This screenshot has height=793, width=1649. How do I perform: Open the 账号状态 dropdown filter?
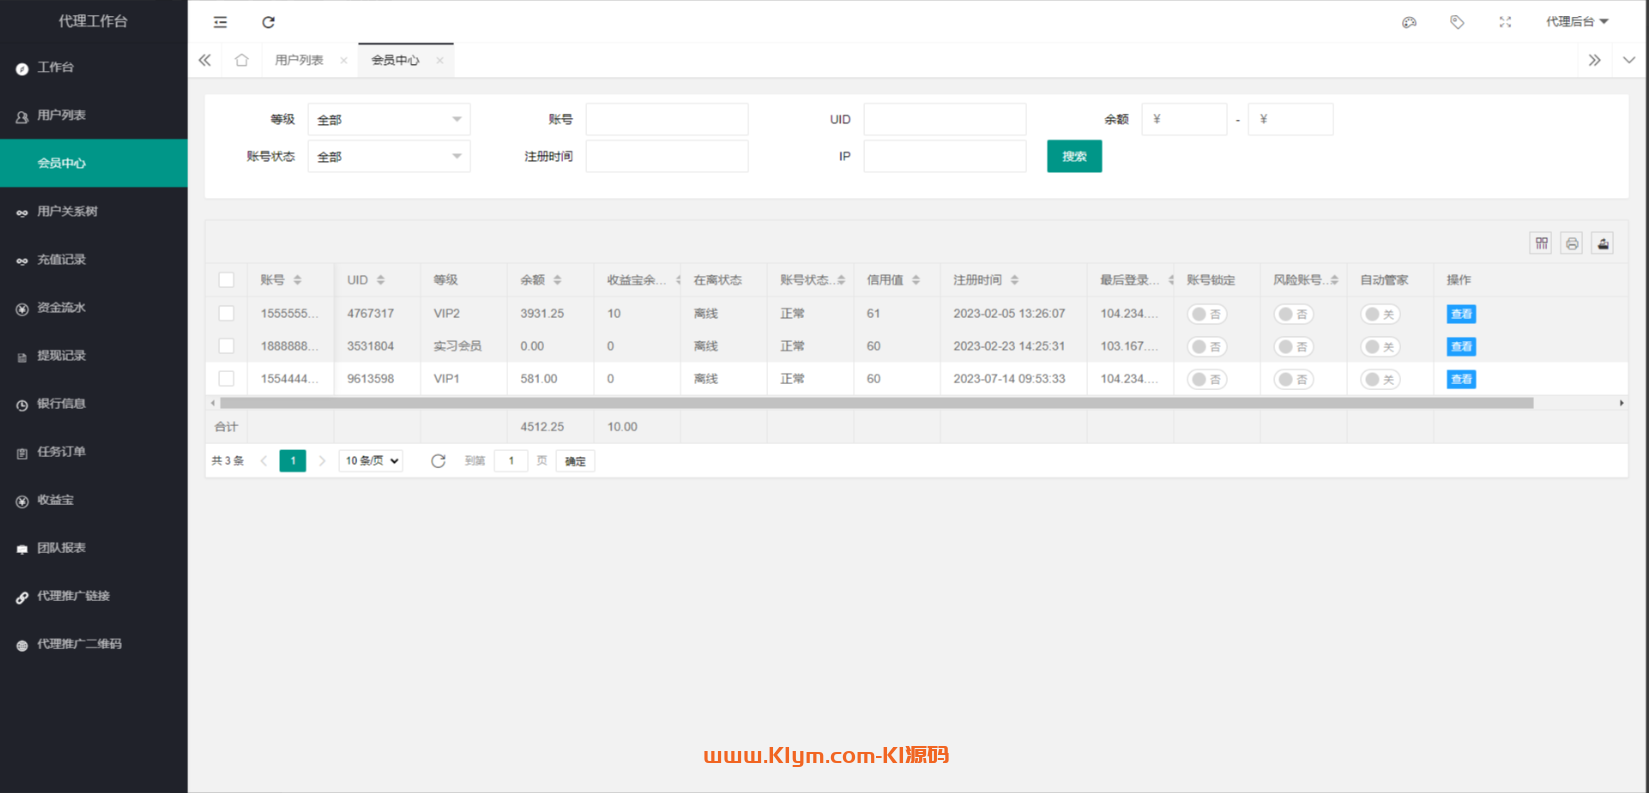[x=388, y=157]
